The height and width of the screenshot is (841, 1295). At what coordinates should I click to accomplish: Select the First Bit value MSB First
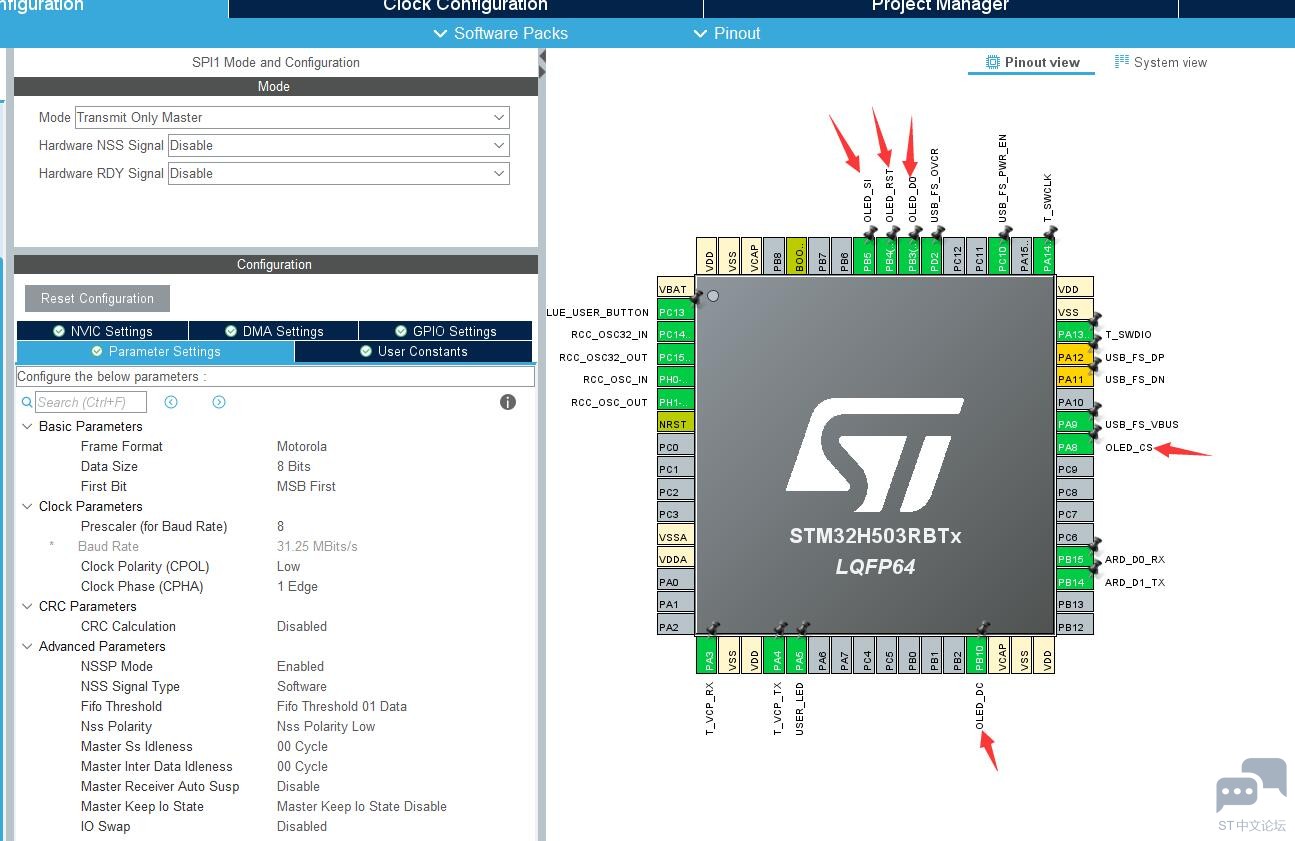(306, 486)
